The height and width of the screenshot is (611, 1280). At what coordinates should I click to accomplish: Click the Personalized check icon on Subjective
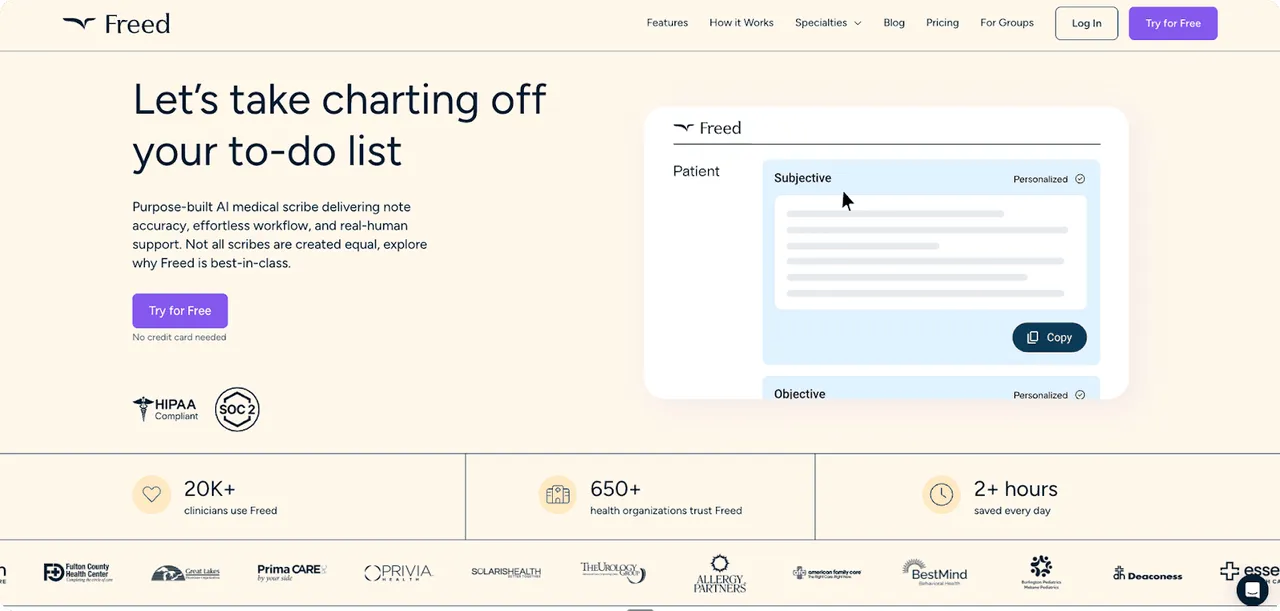pos(1080,179)
